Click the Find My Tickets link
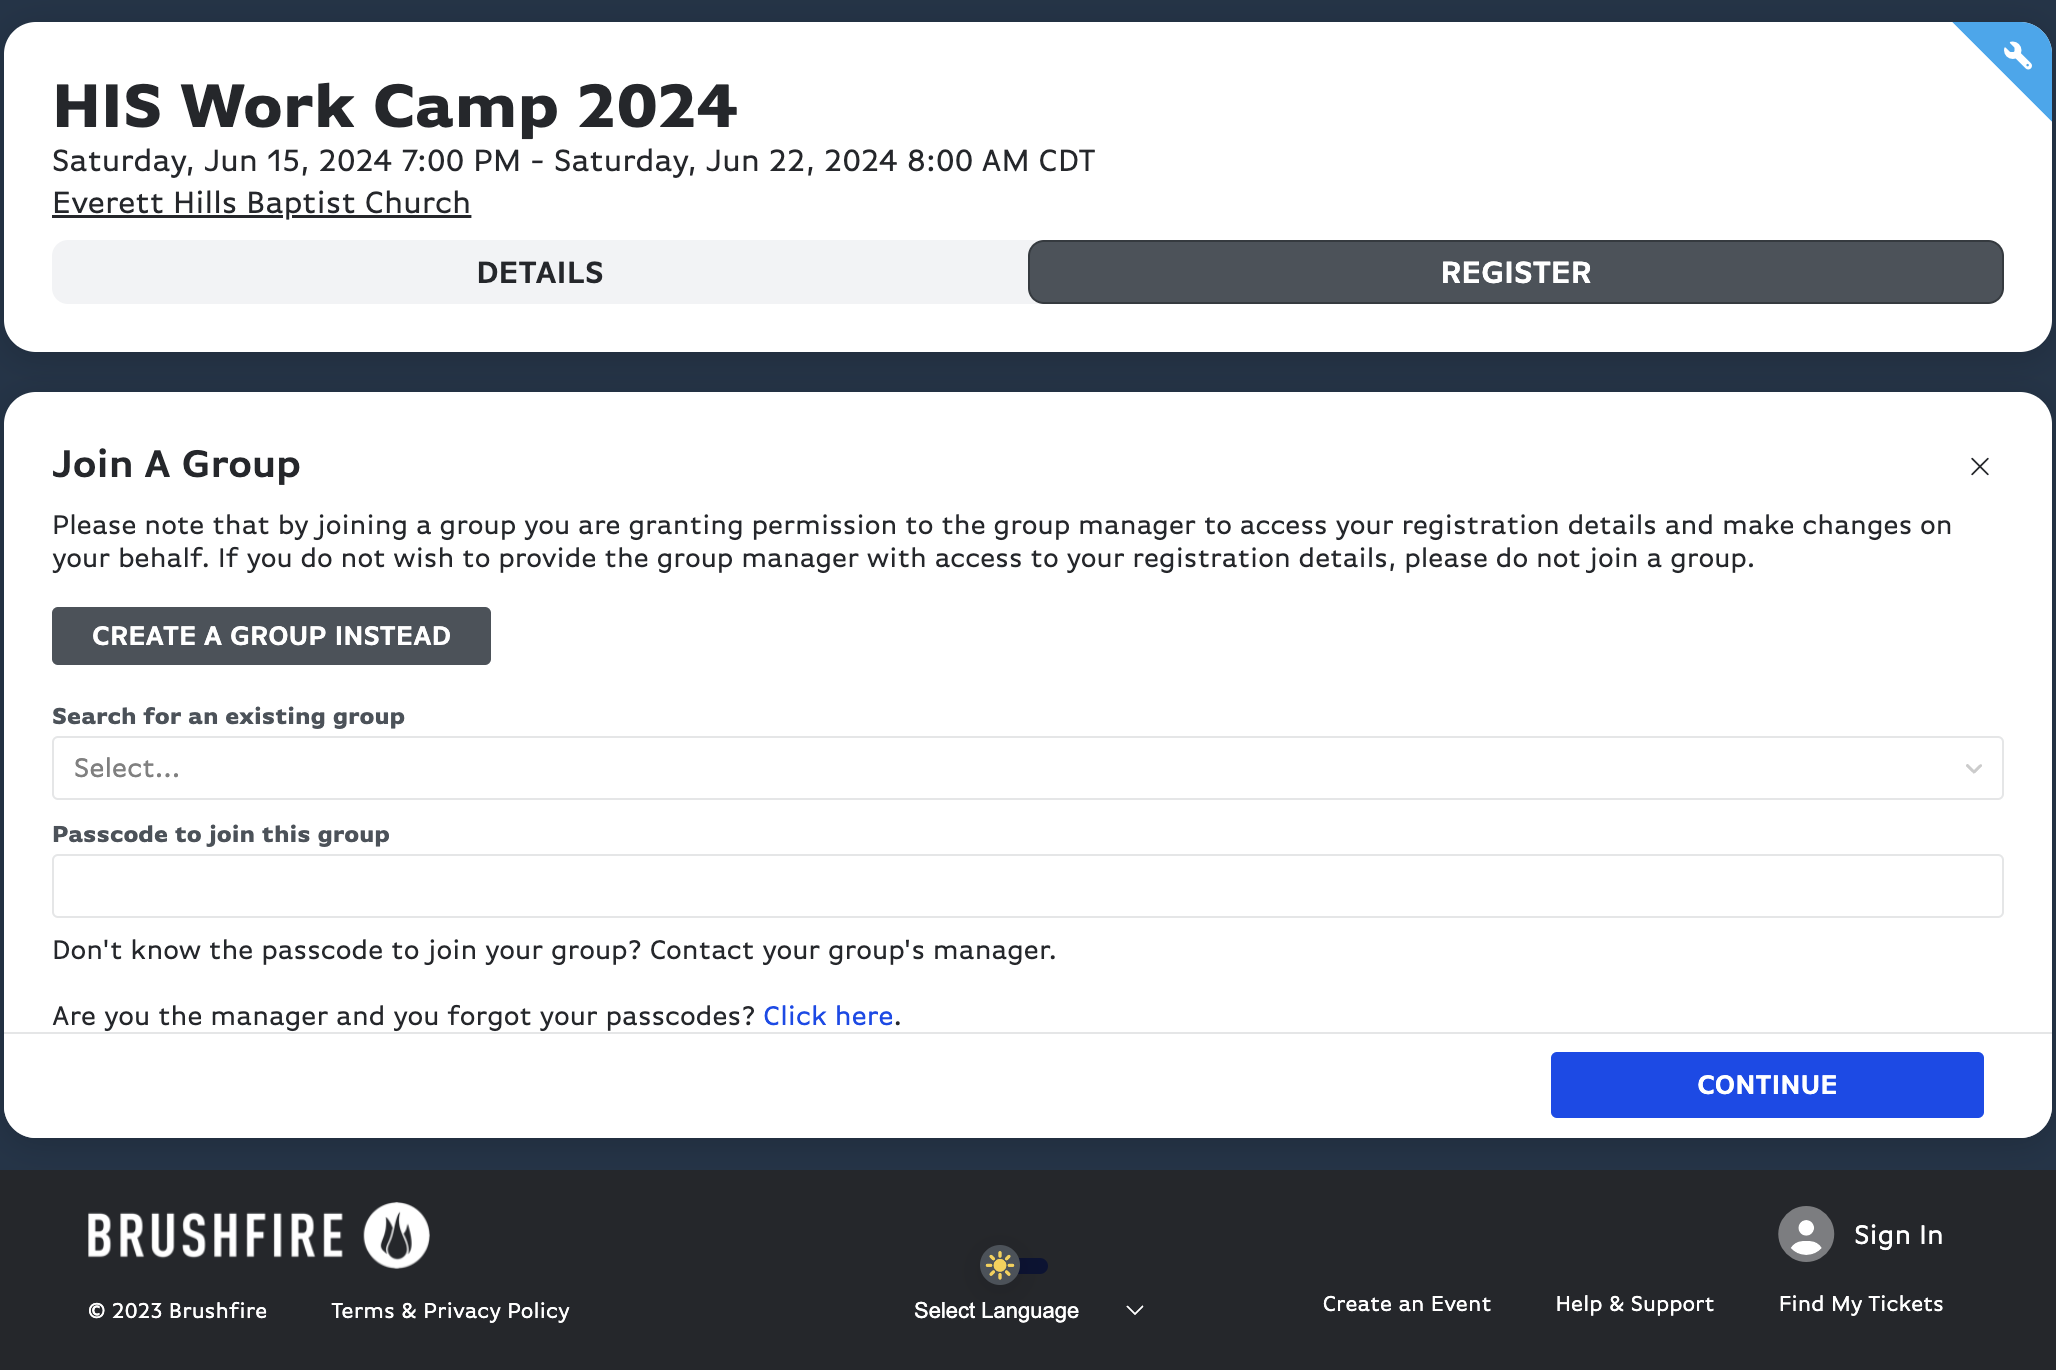This screenshot has height=1370, width=2056. tap(1860, 1304)
